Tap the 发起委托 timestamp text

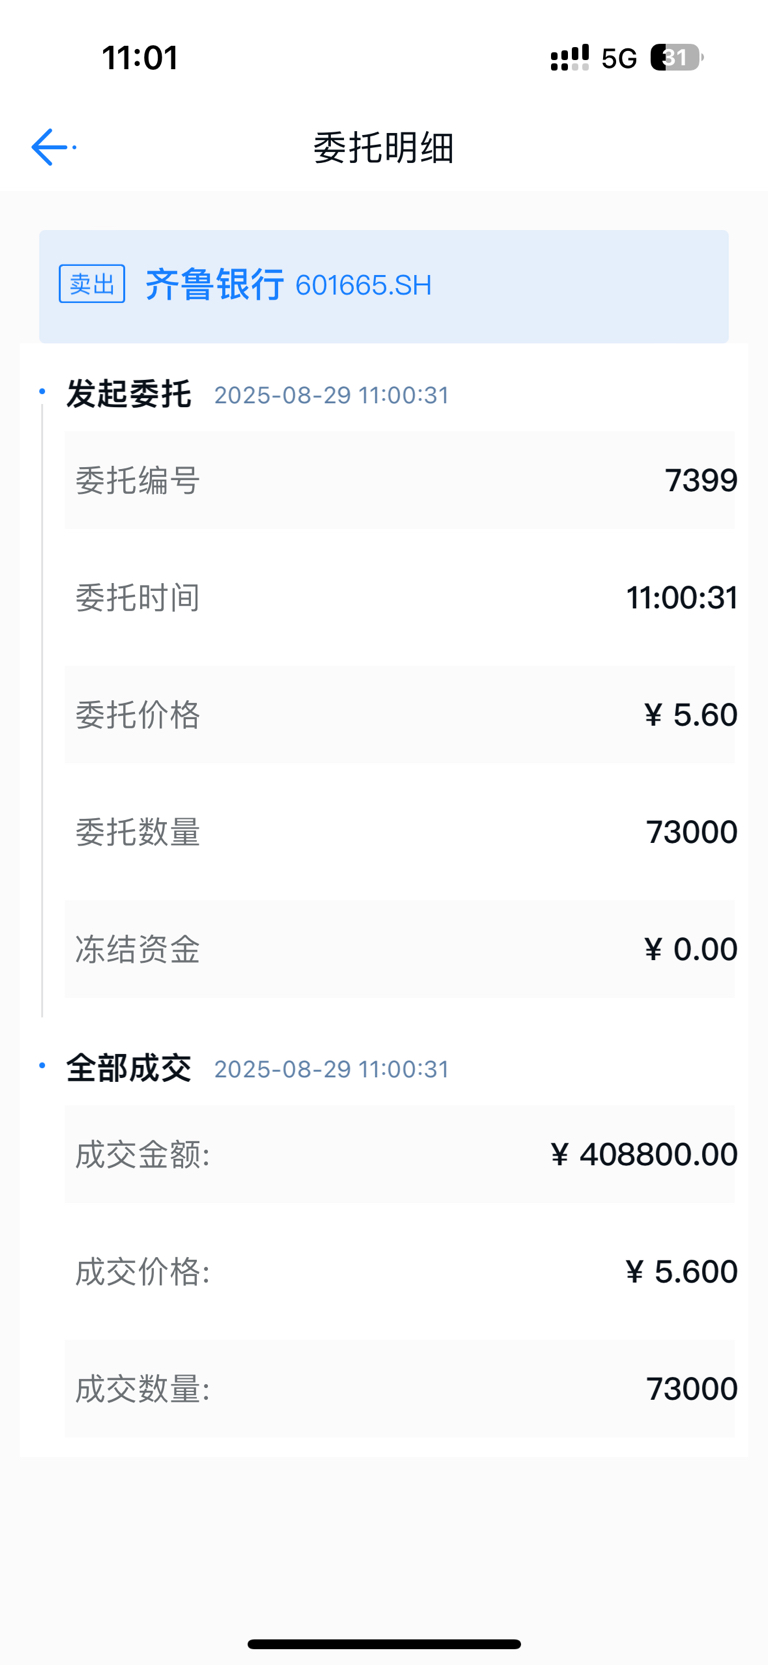tap(331, 395)
